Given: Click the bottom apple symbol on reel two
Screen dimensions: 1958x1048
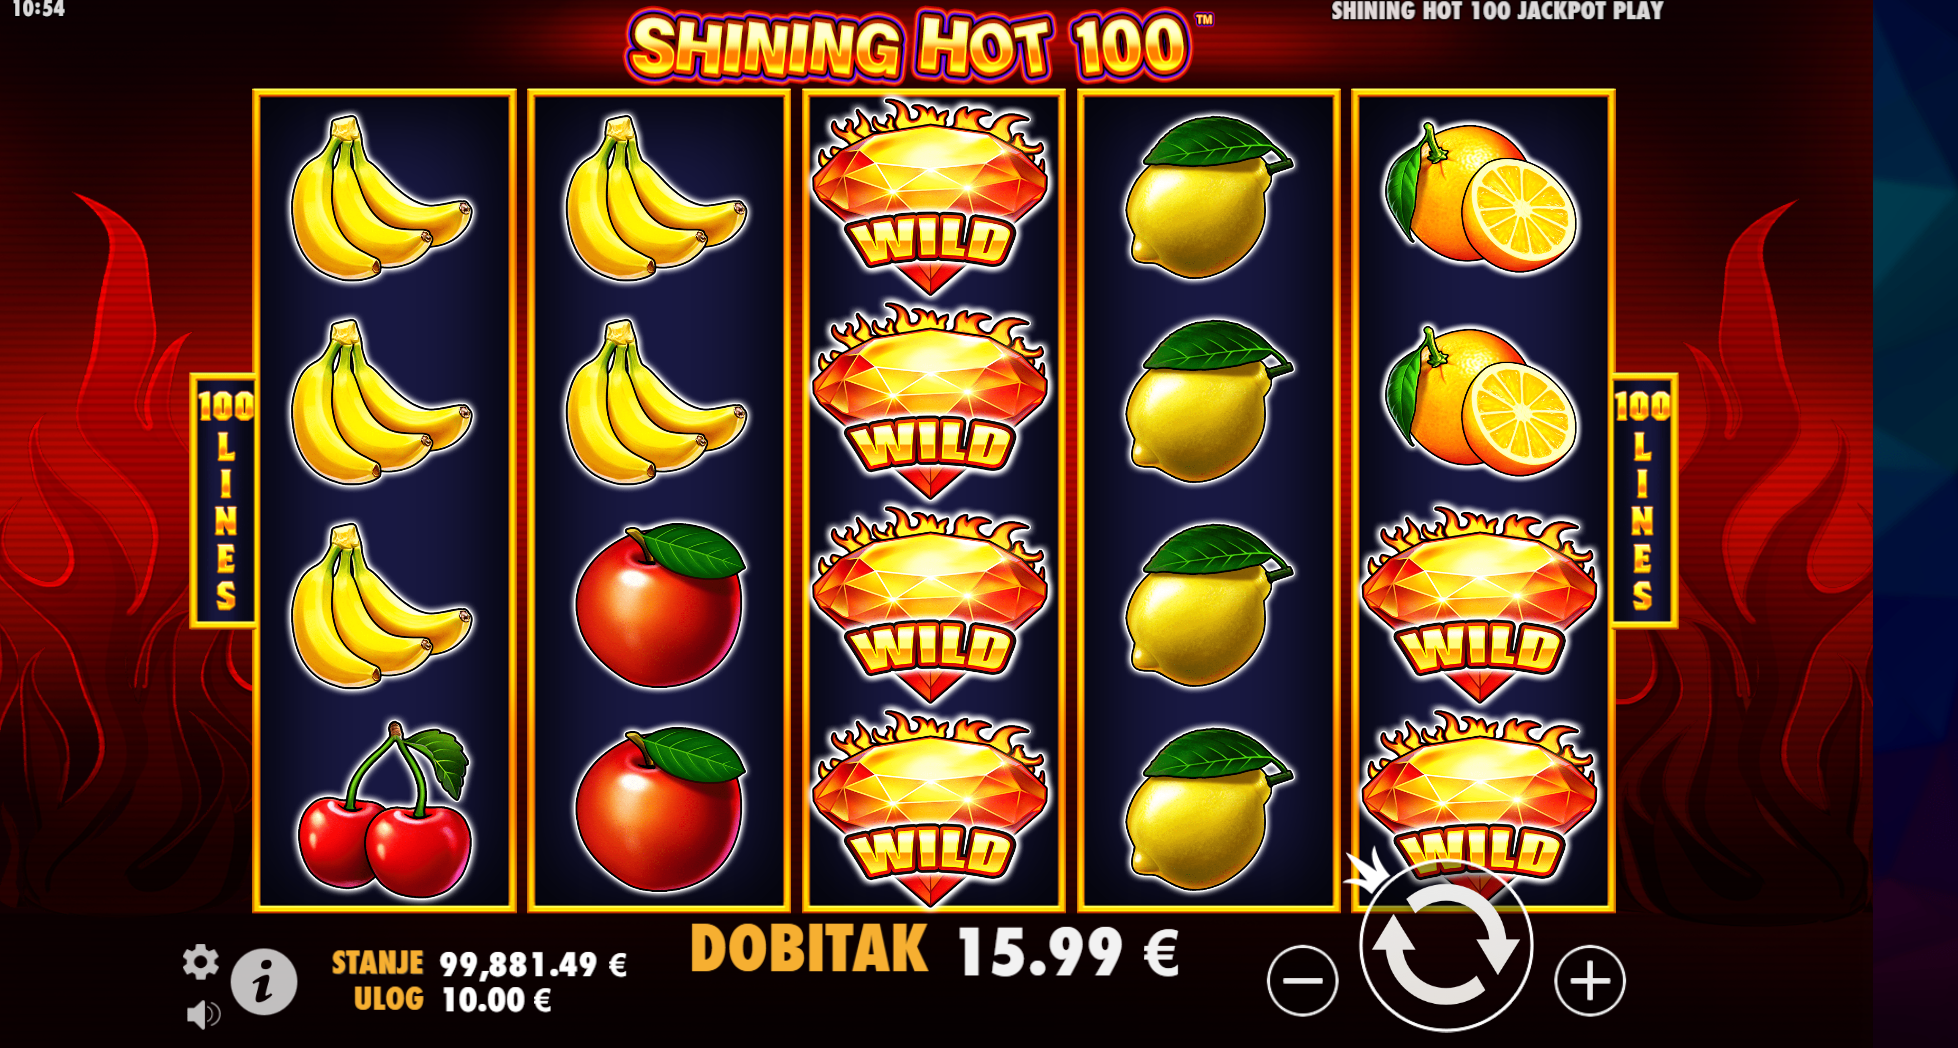Looking at the screenshot, I should coord(659,809).
